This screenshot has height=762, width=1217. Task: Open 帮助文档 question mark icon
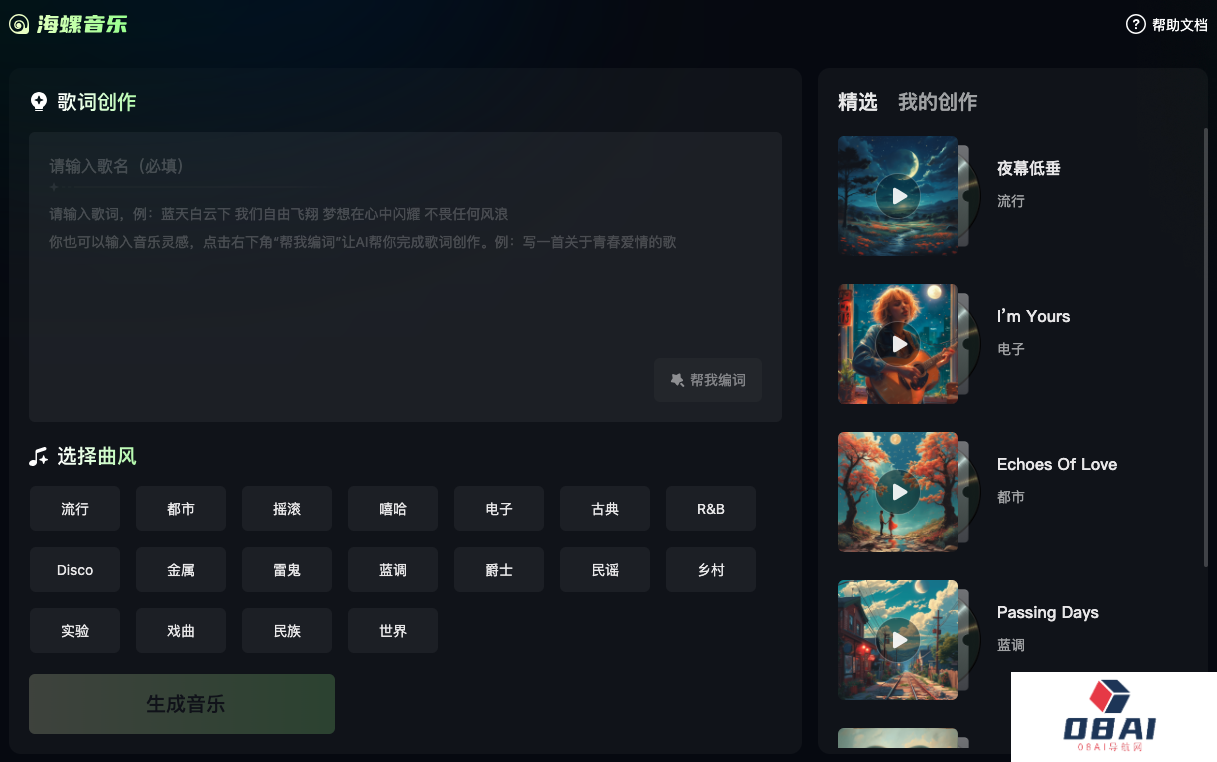[1136, 24]
